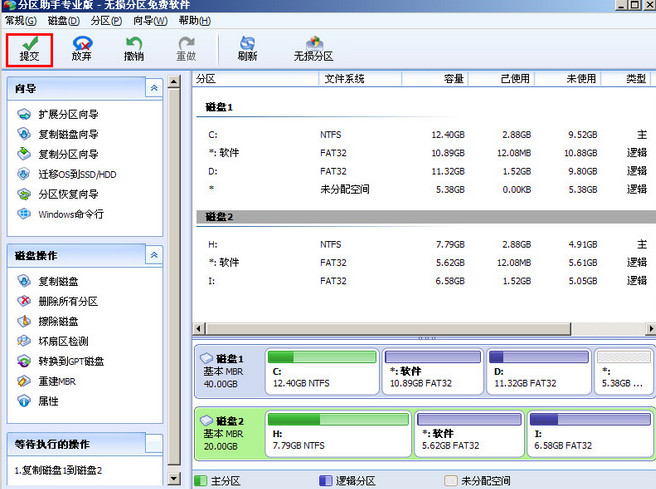Click the 放弃 (Discard) toolbar icon
This screenshot has height=489, width=656.
pyautogui.click(x=82, y=50)
